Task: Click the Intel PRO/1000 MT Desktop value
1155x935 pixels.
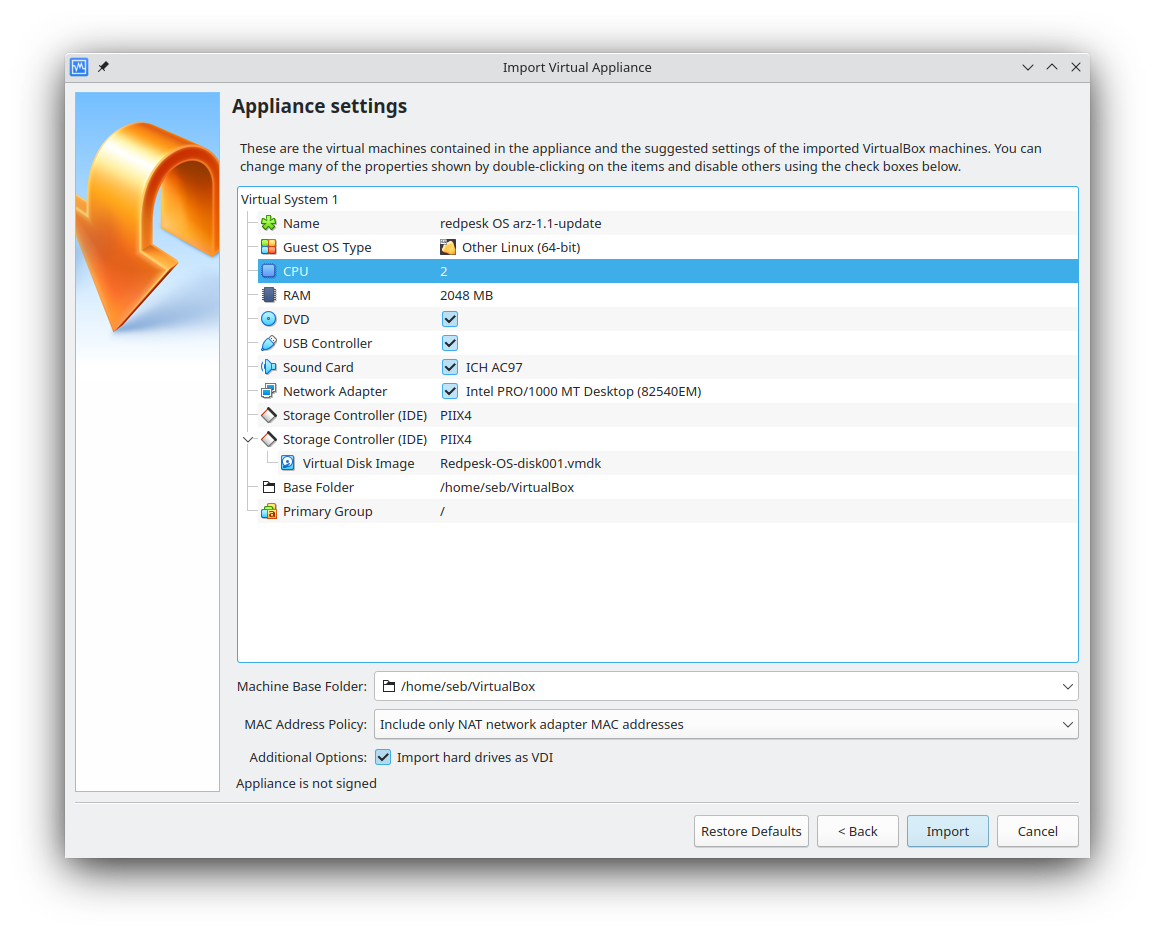Action: pyautogui.click(x=583, y=391)
